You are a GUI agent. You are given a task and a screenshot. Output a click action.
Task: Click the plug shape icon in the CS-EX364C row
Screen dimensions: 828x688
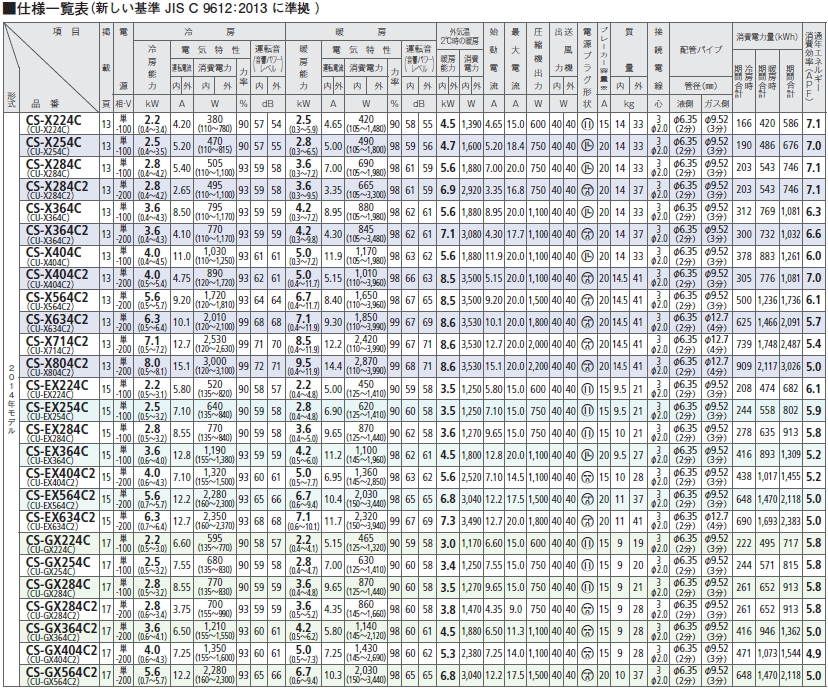tap(587, 455)
